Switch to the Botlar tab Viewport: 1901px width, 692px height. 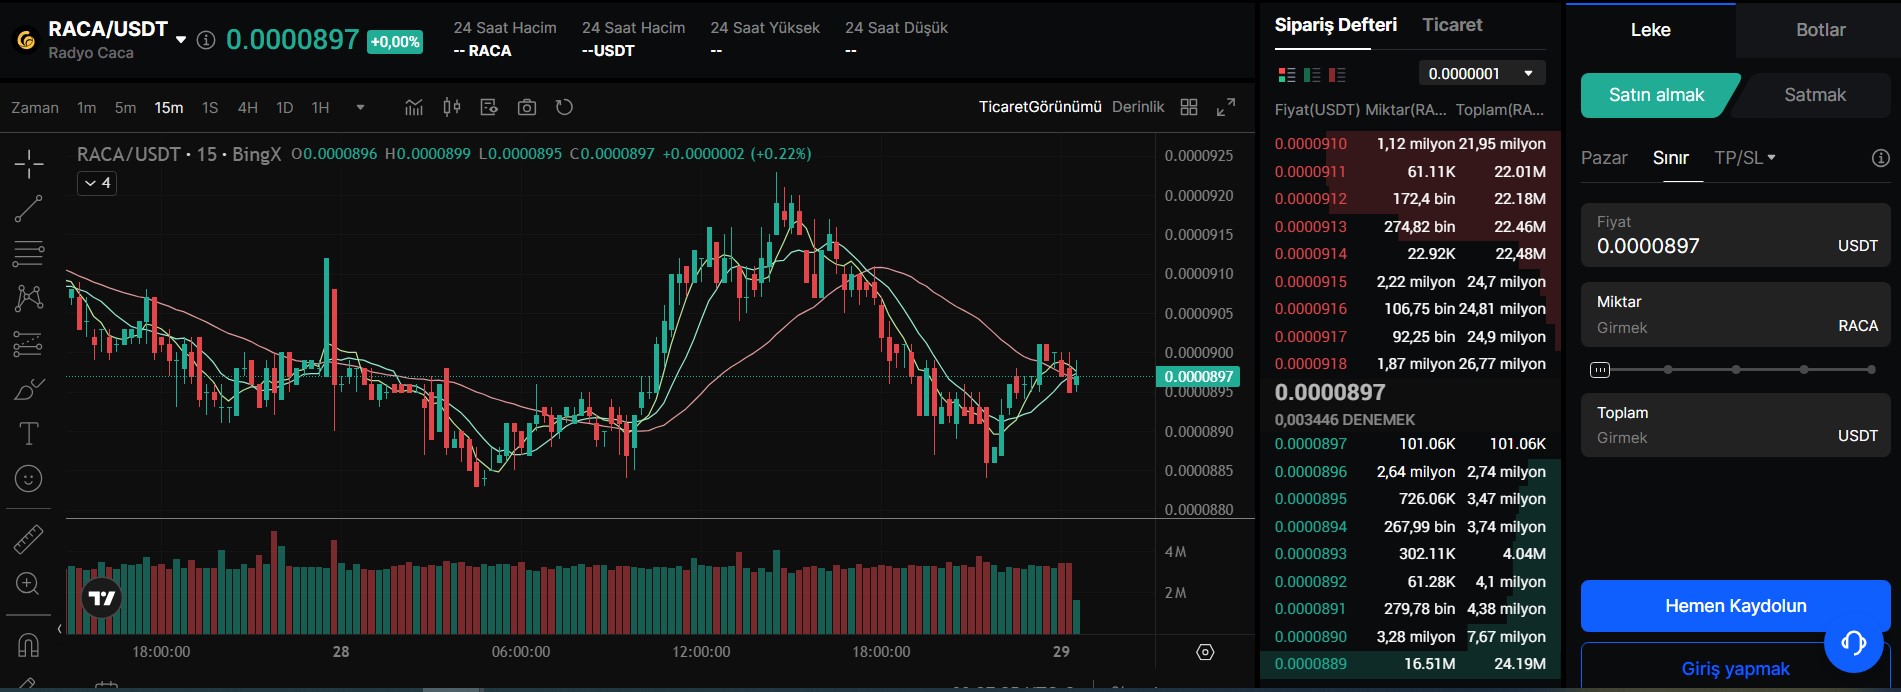1820,30
